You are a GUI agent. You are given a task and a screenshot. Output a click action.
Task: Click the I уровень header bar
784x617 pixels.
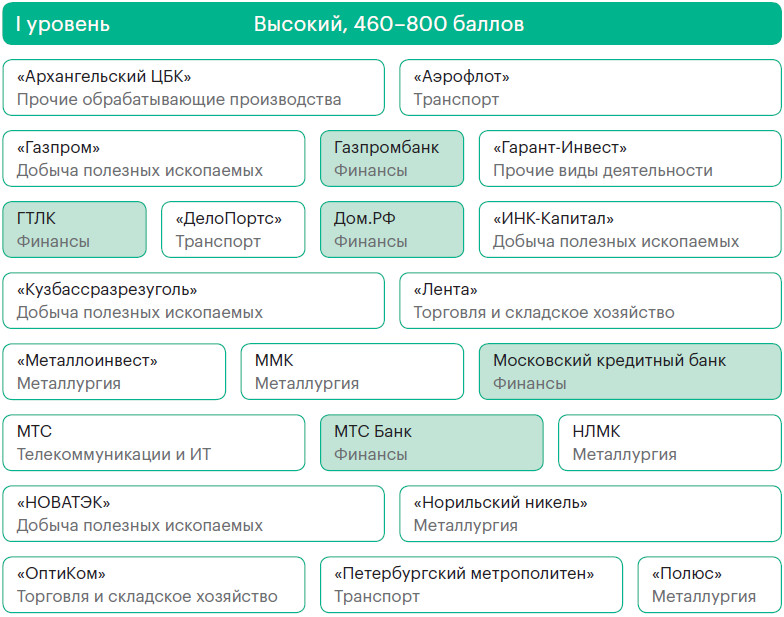[x=392, y=24]
